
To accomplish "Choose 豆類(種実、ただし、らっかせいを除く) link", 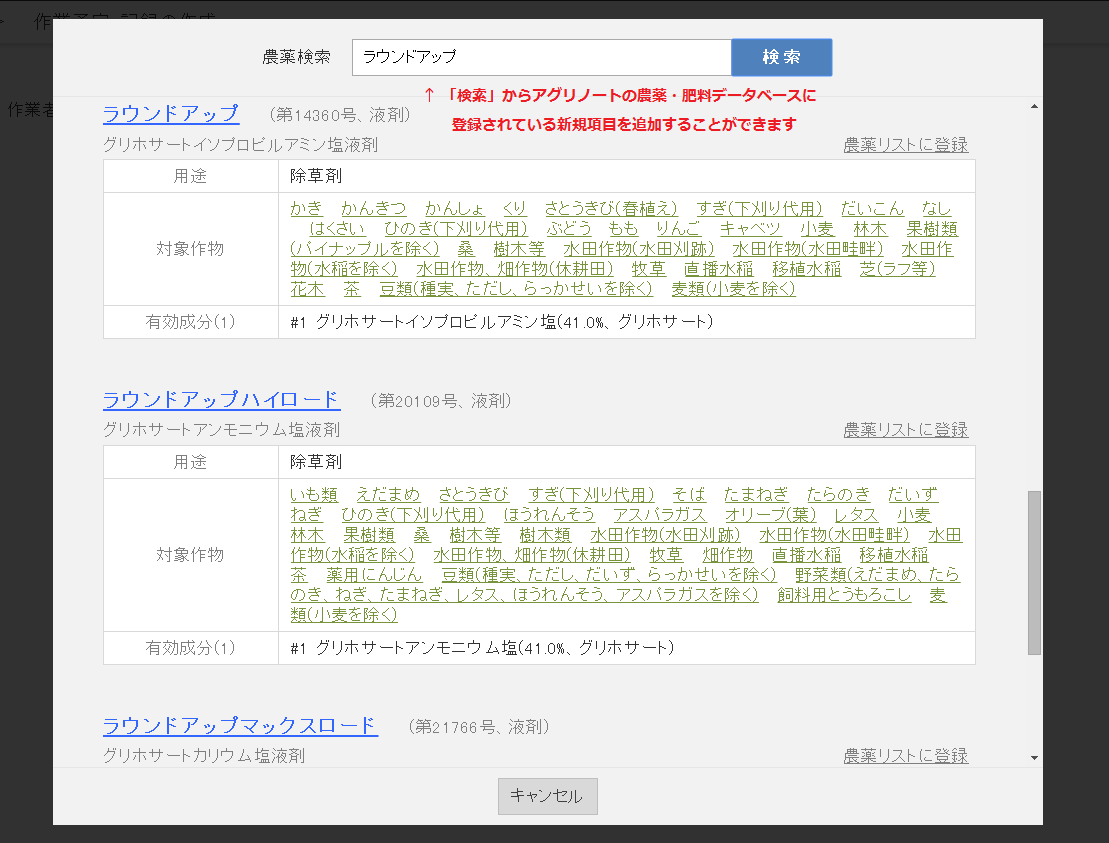I will [x=516, y=290].
